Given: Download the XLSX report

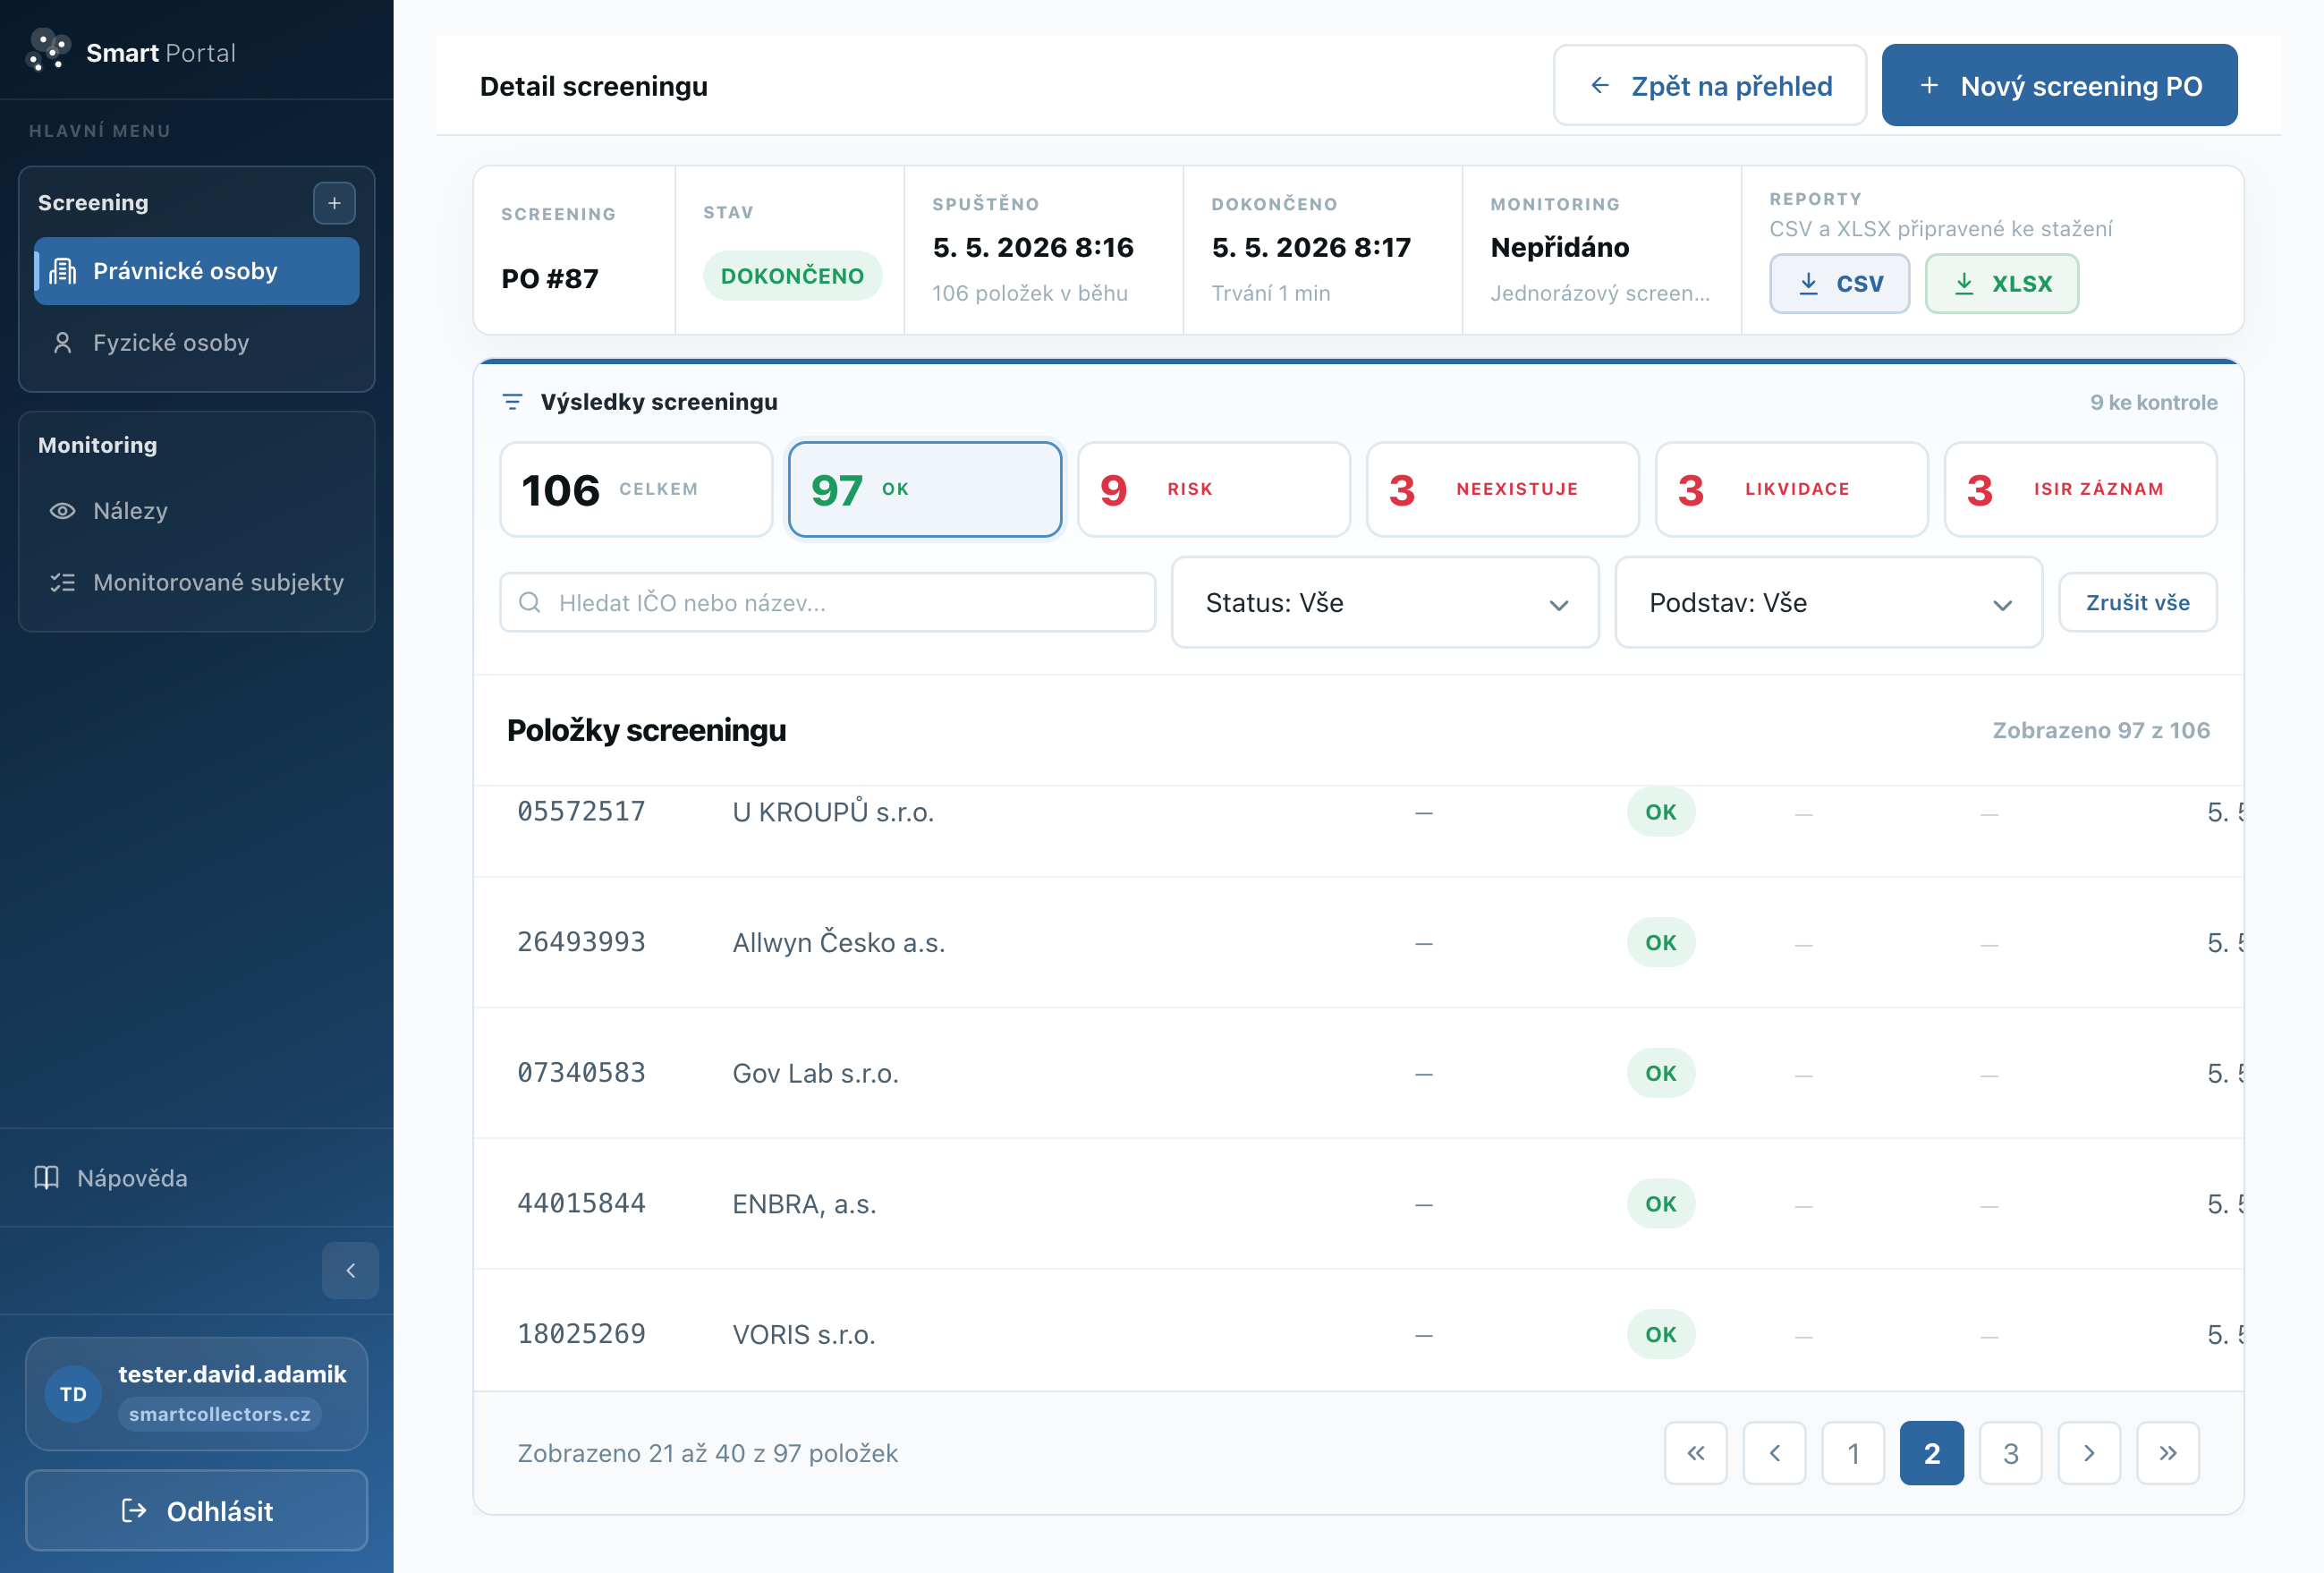Looking at the screenshot, I should coord(2001,284).
